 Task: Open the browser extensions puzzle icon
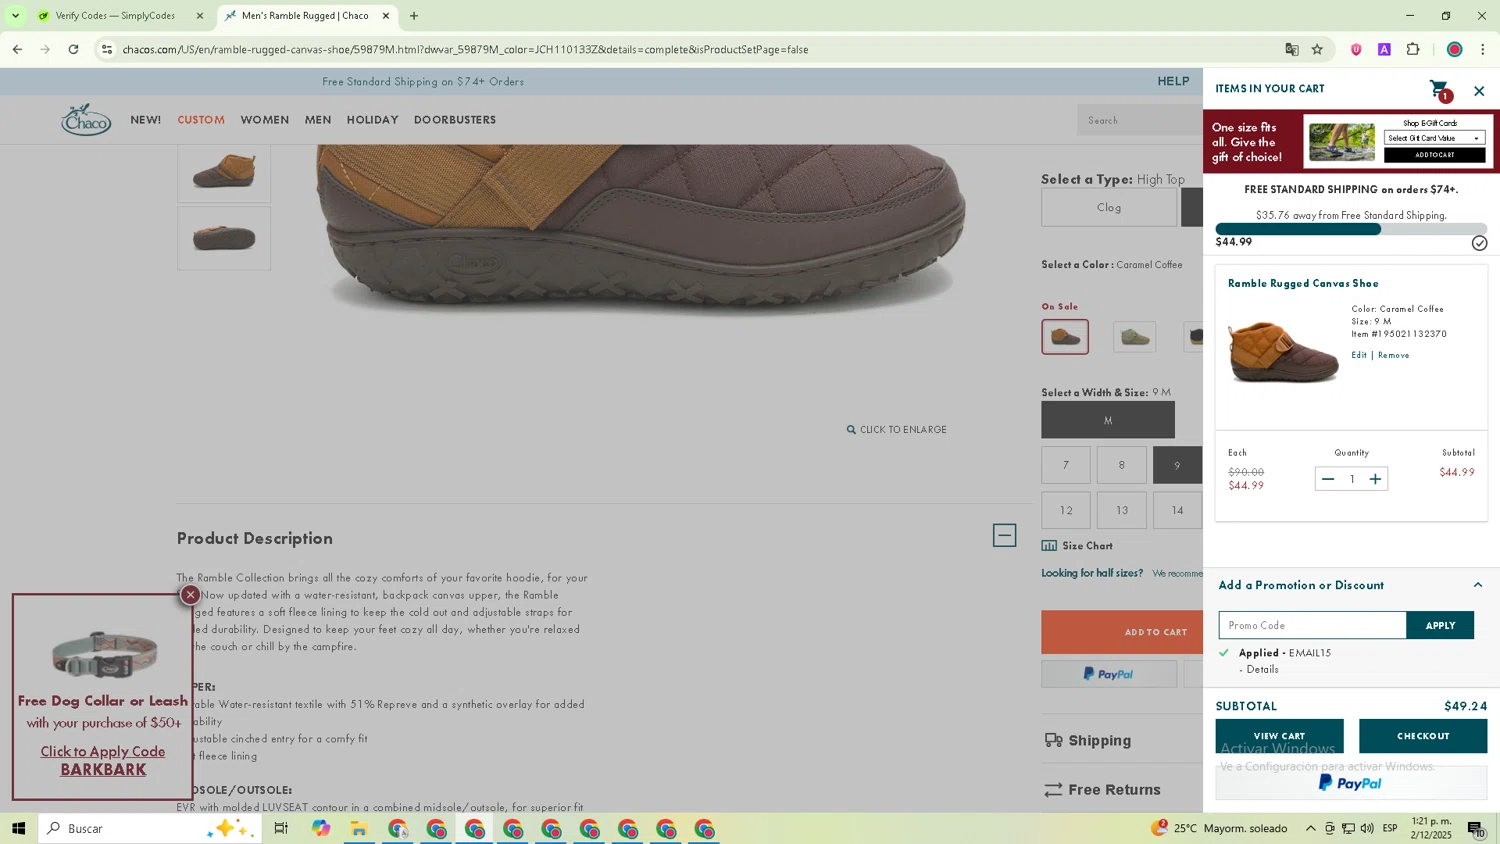tap(1413, 49)
